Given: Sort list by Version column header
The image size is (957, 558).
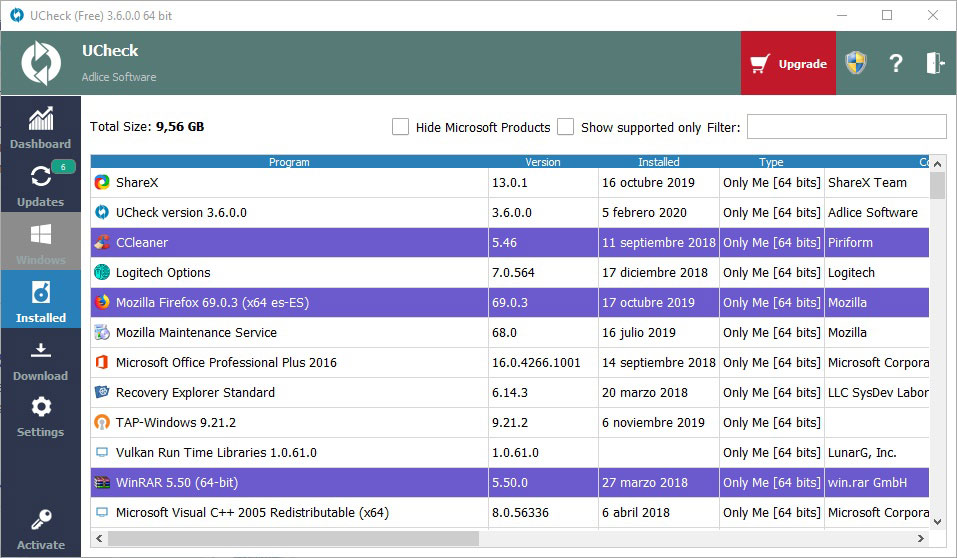Looking at the screenshot, I should (543, 162).
